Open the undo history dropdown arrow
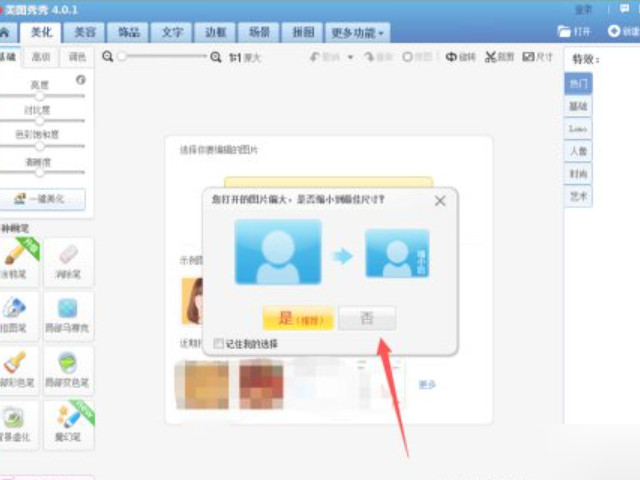The image size is (640, 480). 351,58
